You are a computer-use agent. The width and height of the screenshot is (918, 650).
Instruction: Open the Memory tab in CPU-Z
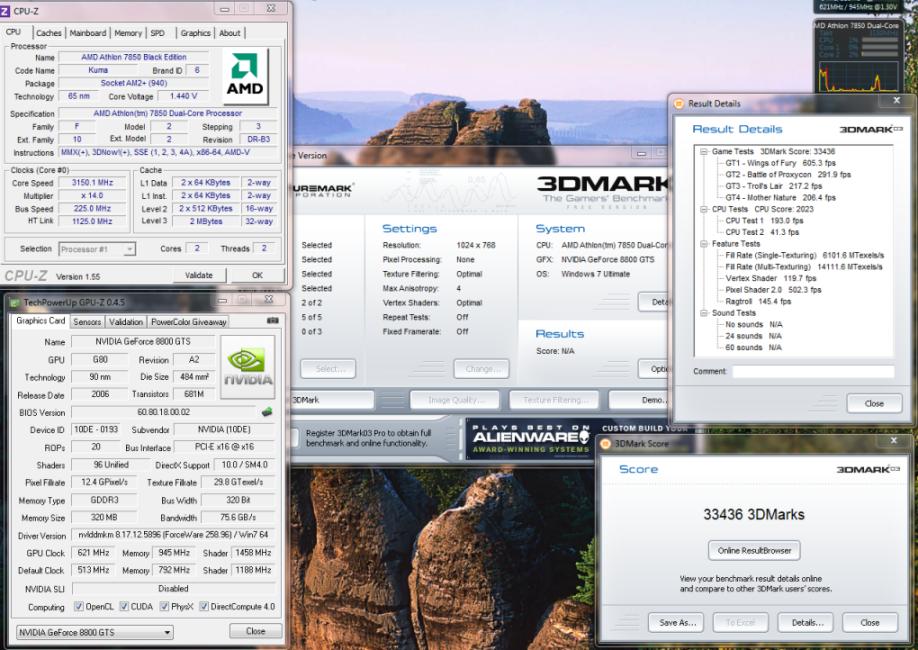click(128, 33)
